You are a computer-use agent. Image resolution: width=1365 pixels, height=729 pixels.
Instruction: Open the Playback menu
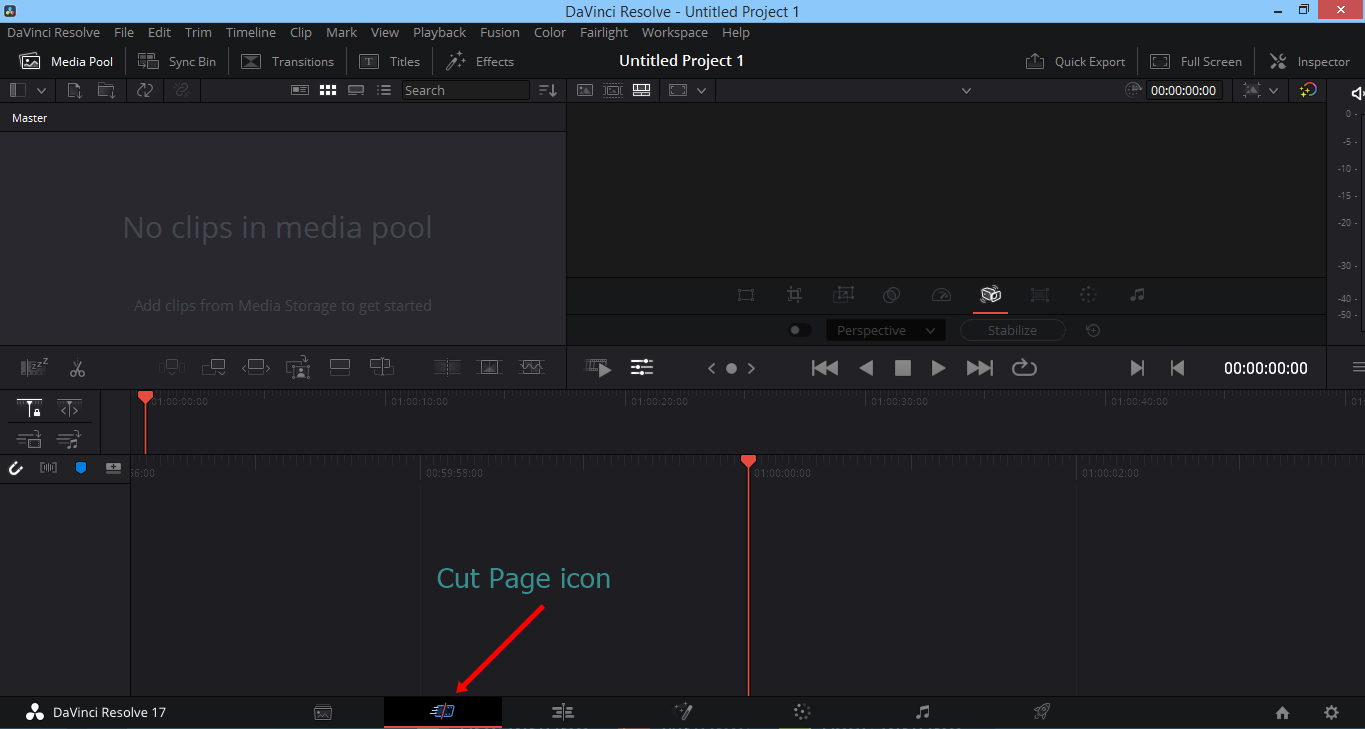coord(440,32)
